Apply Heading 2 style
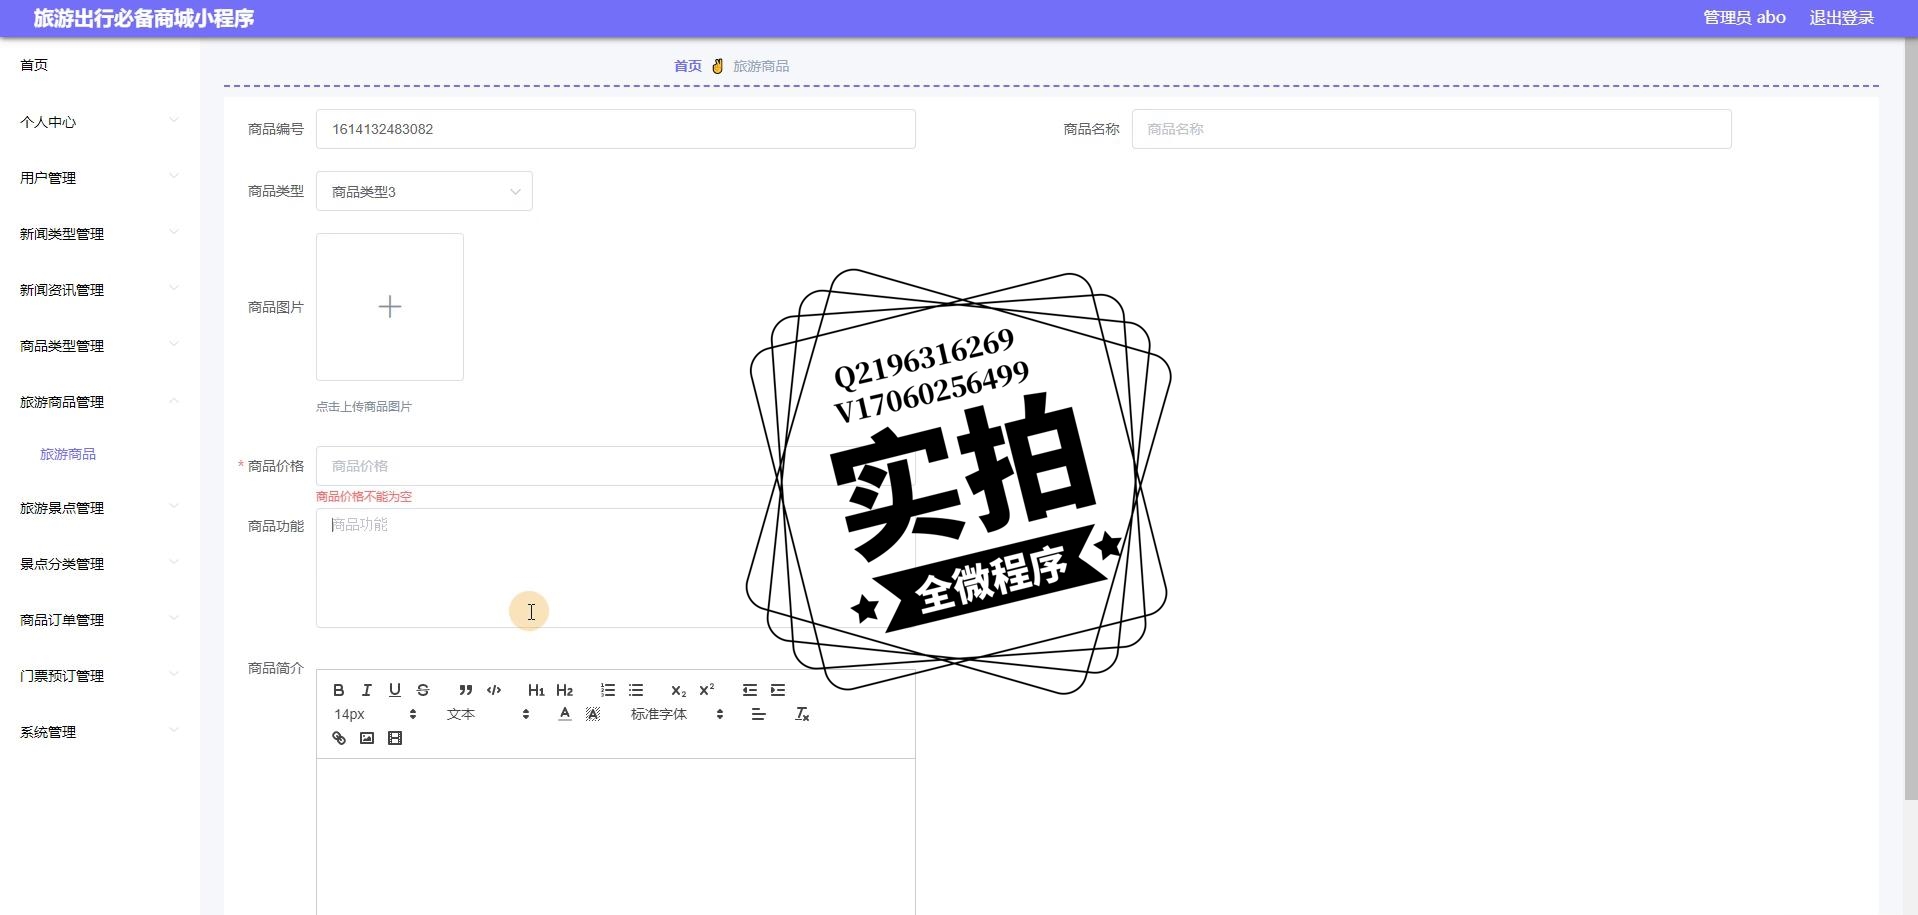1918x915 pixels. click(564, 690)
